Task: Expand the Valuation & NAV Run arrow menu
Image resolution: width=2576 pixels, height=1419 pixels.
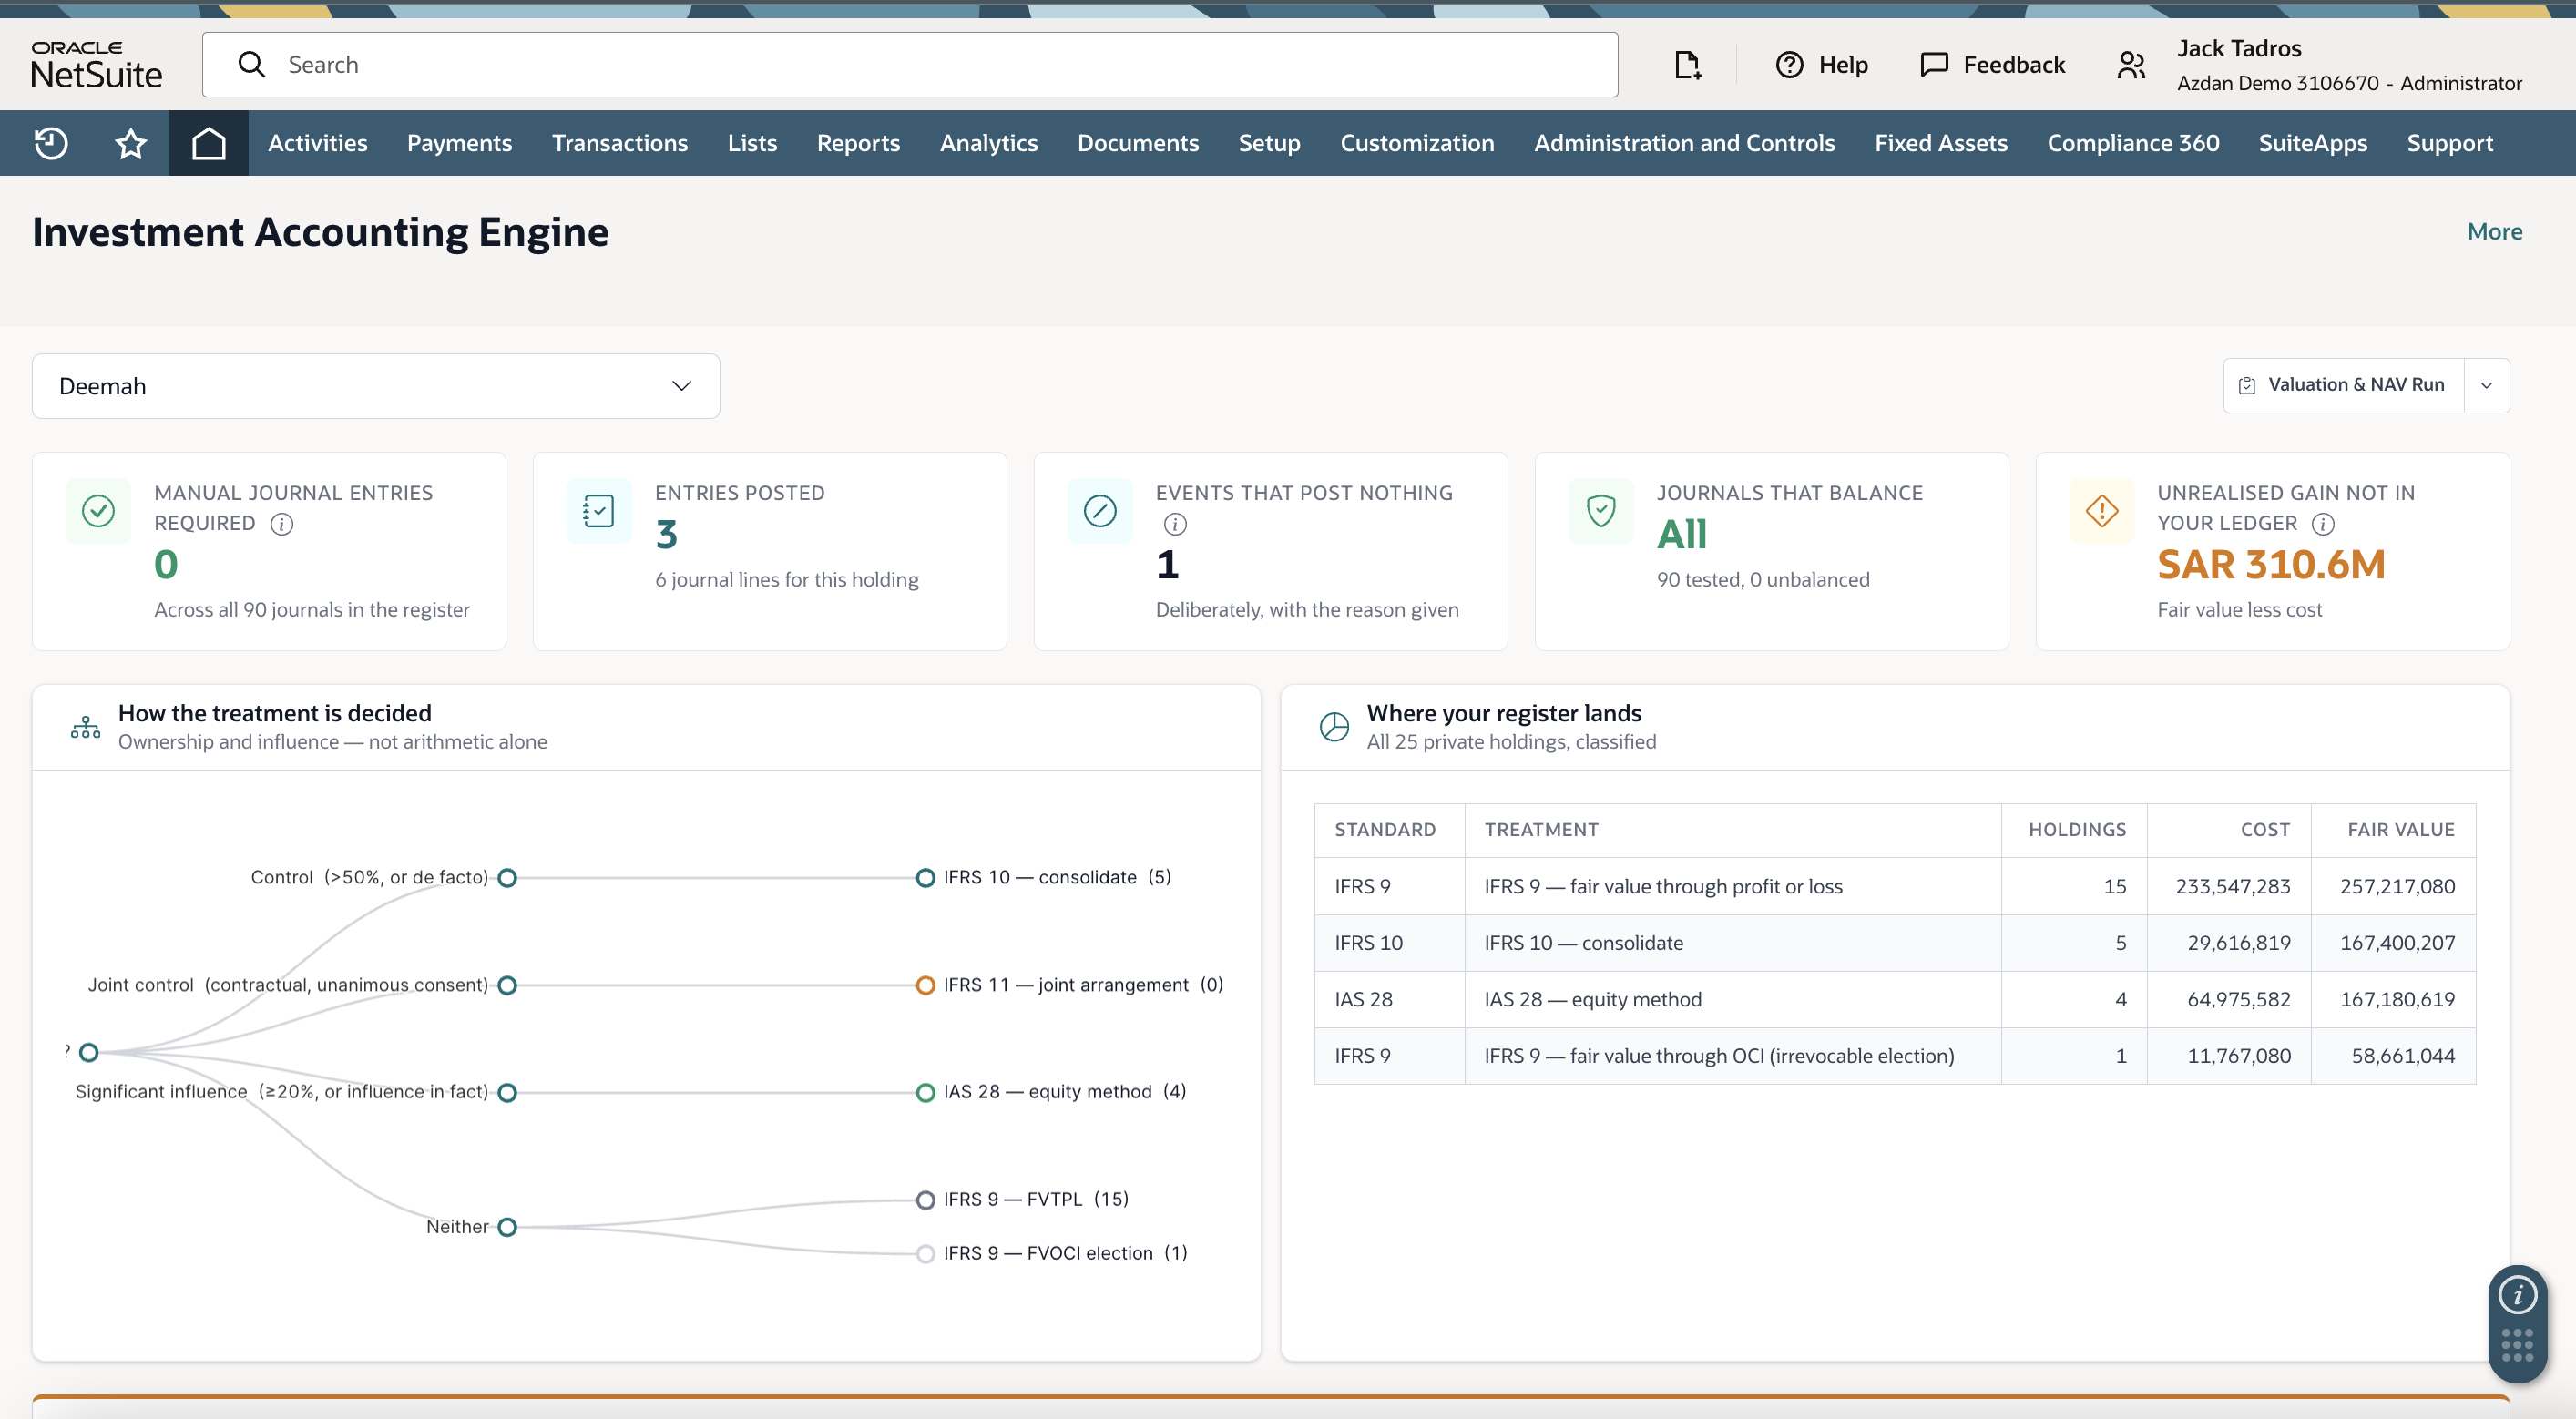Action: 2486,386
